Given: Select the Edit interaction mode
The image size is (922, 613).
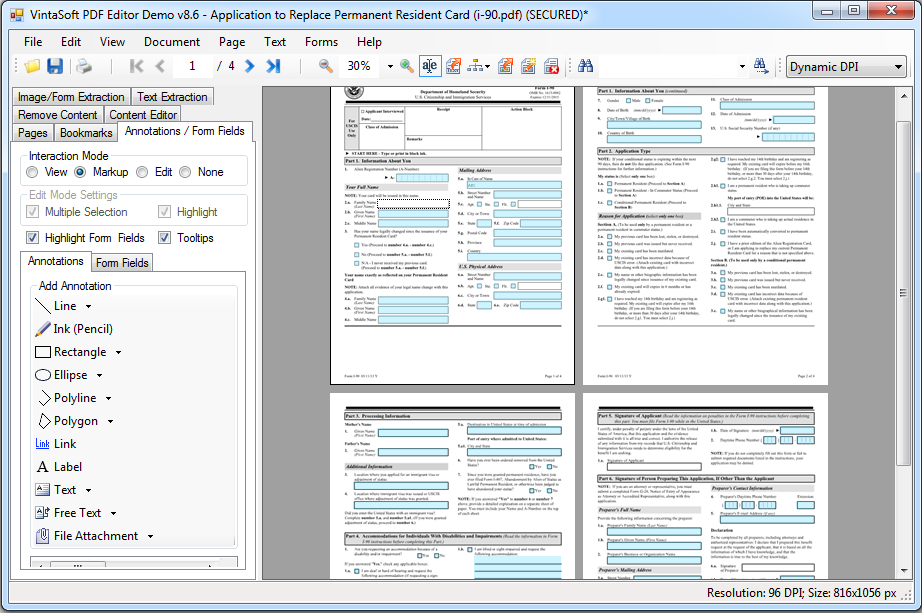Looking at the screenshot, I should tap(142, 172).
